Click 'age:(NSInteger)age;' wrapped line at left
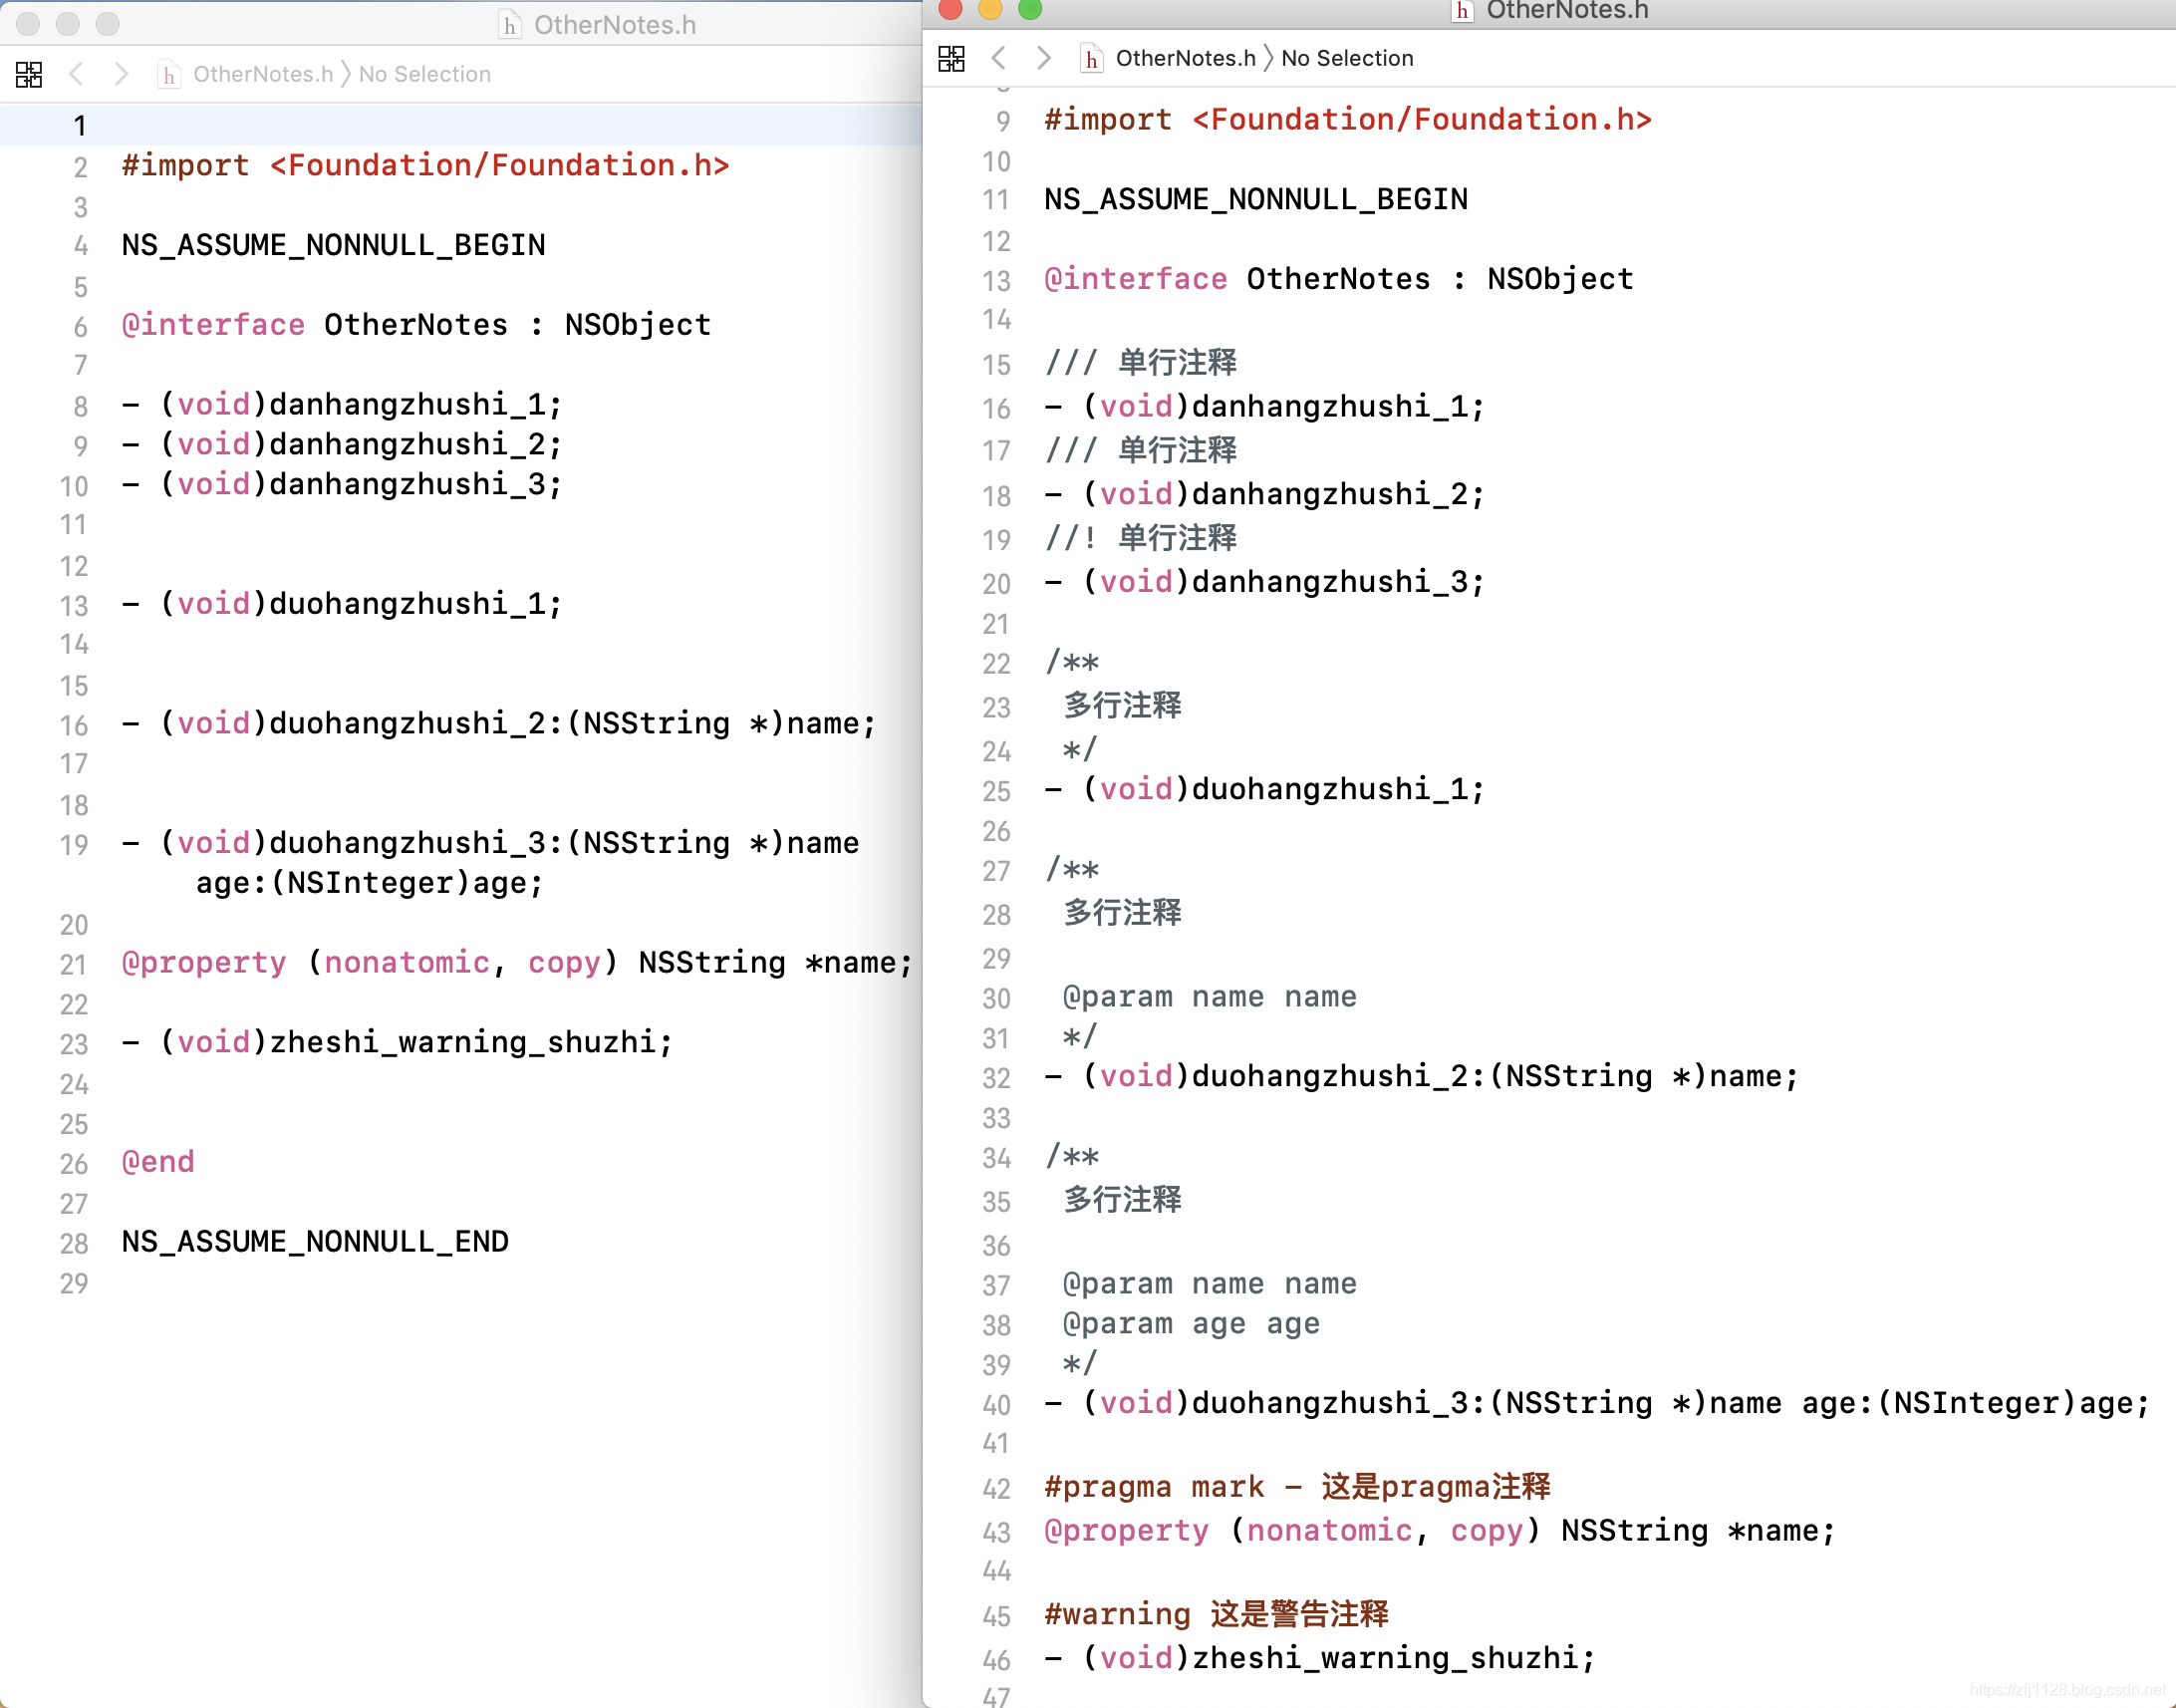 369,883
